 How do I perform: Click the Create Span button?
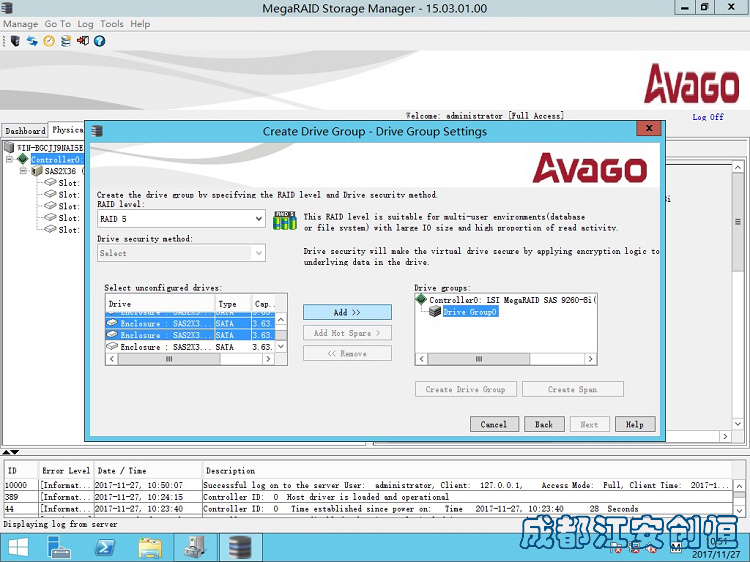pos(573,389)
